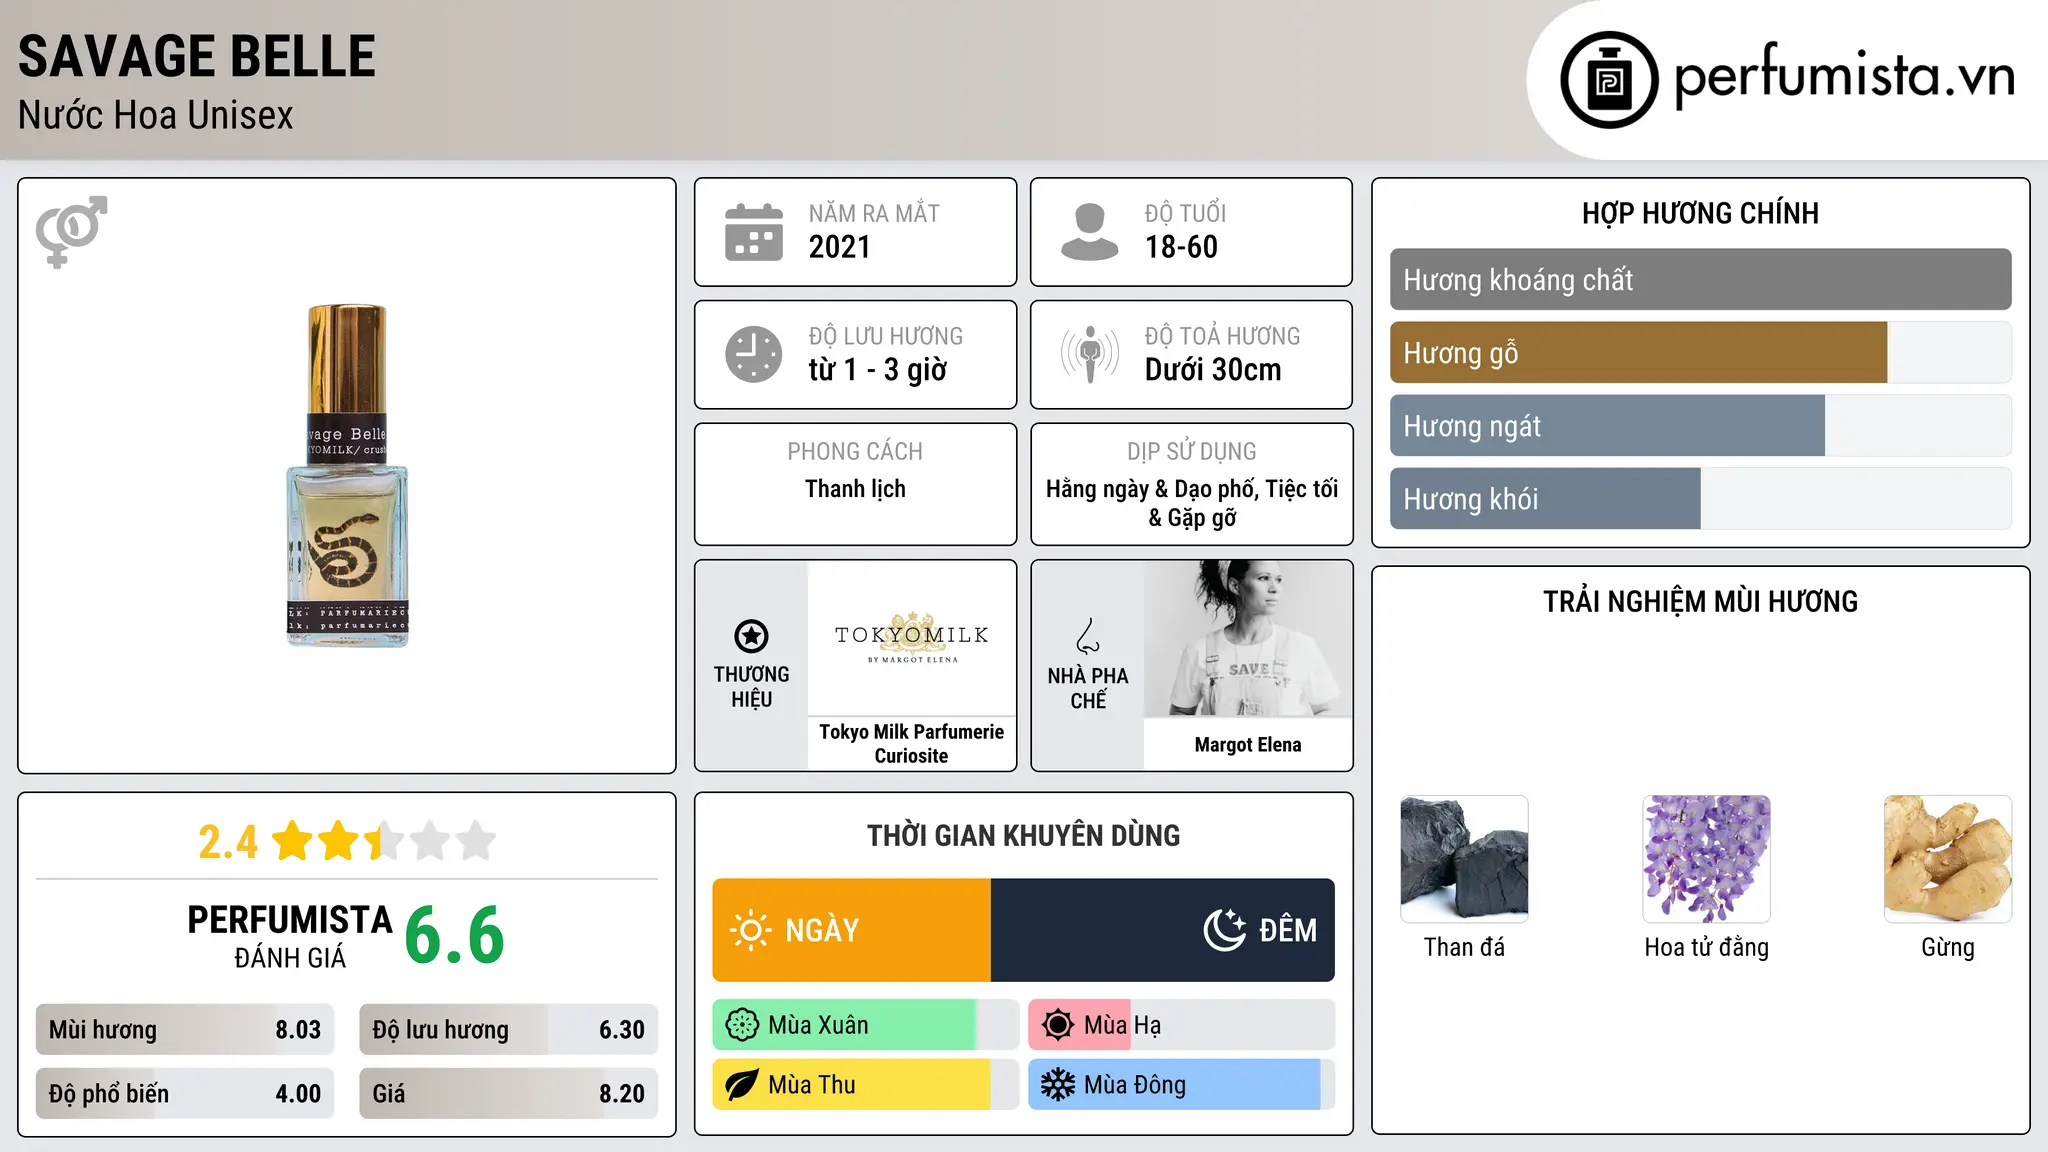The height and width of the screenshot is (1152, 2048).
Task: Open the TokyoMilk brand logo image
Action: coord(912,638)
